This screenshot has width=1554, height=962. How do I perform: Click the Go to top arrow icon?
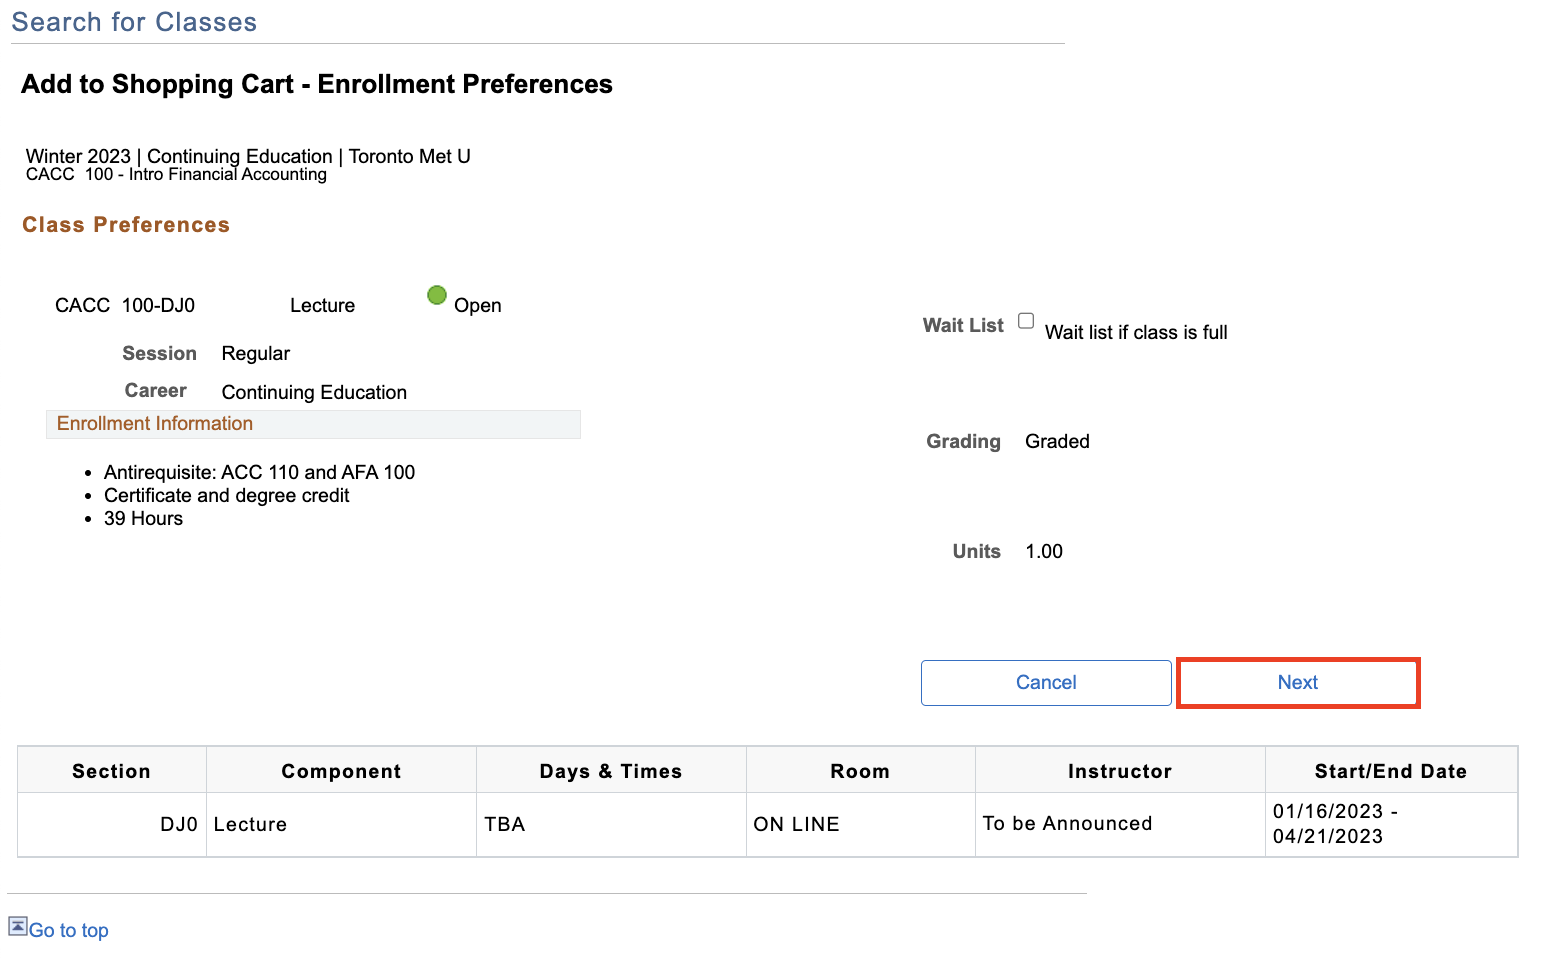click(18, 926)
